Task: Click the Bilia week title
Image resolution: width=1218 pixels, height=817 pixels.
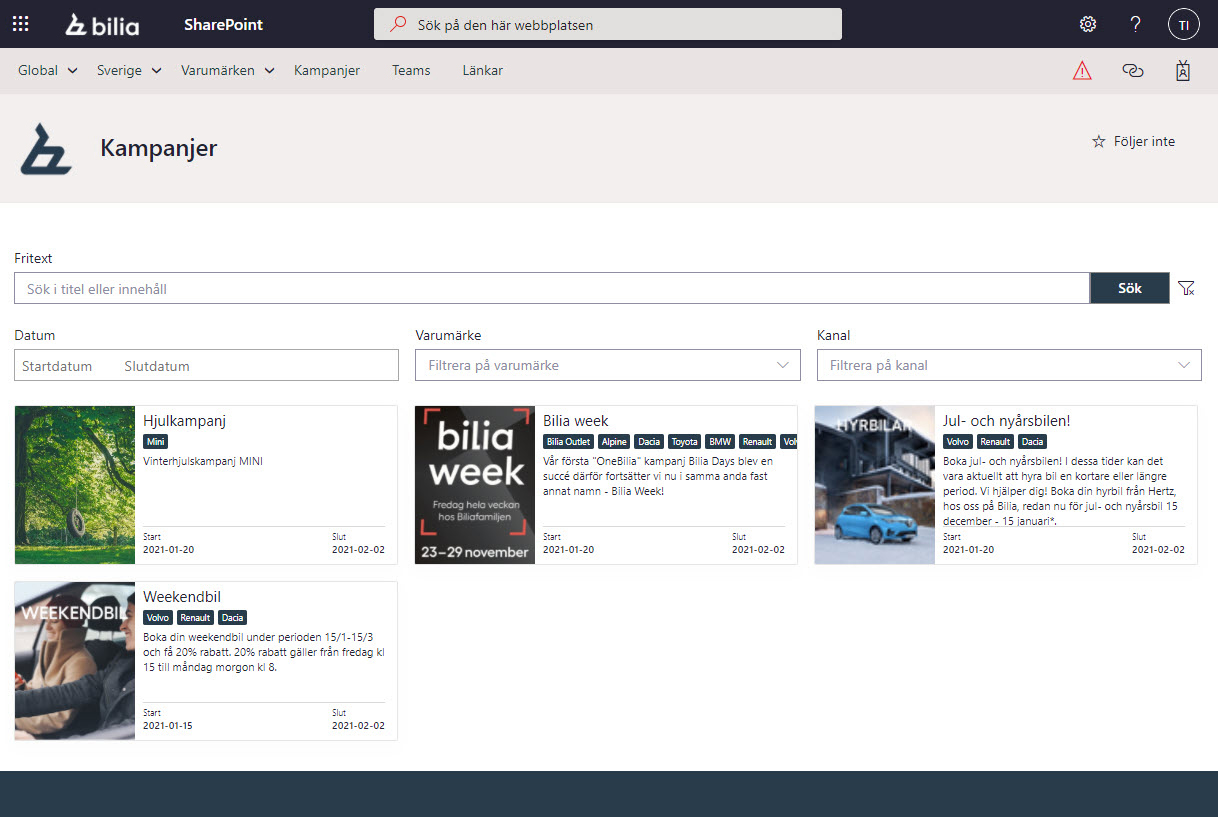Action: [x=576, y=421]
